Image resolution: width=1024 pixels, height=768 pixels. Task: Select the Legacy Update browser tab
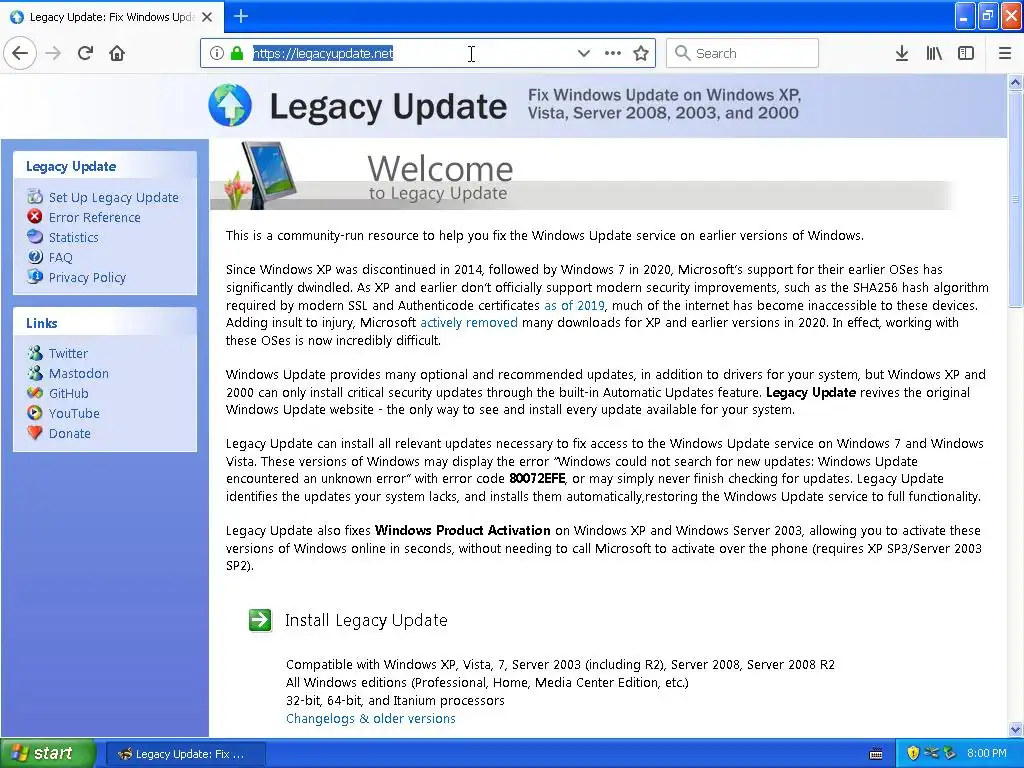[x=111, y=17]
